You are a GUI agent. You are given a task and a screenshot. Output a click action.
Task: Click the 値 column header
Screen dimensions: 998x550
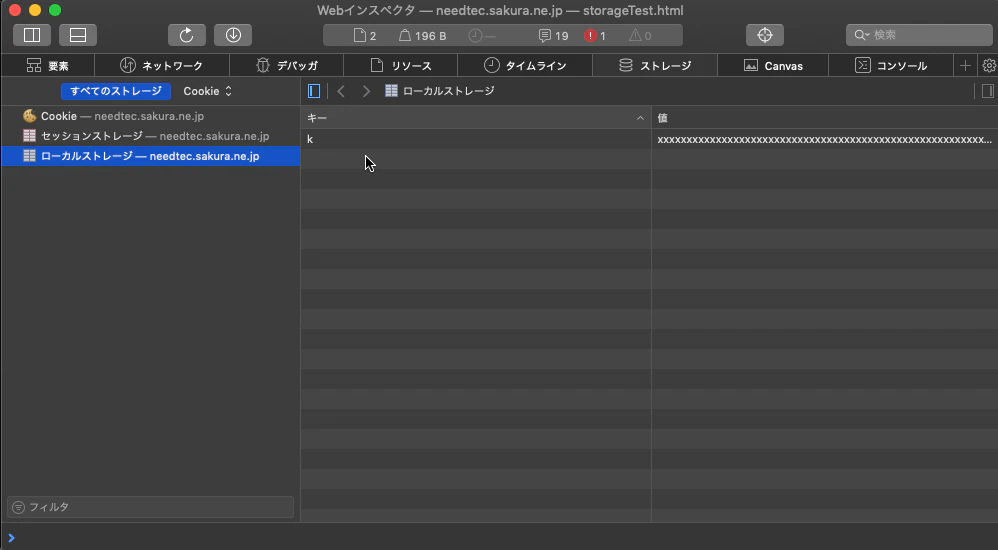[825, 118]
